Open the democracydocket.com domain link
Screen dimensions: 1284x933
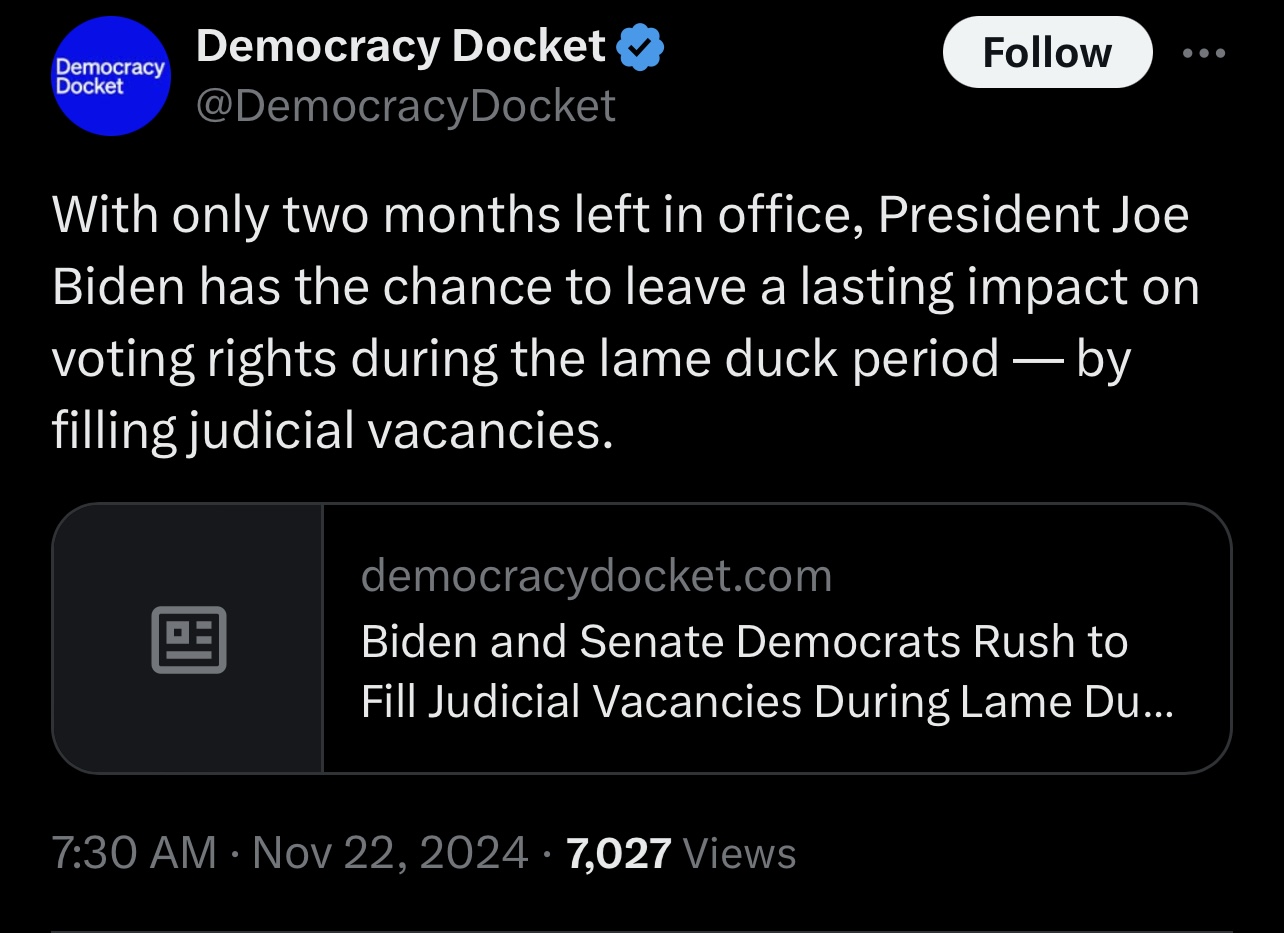coord(596,576)
